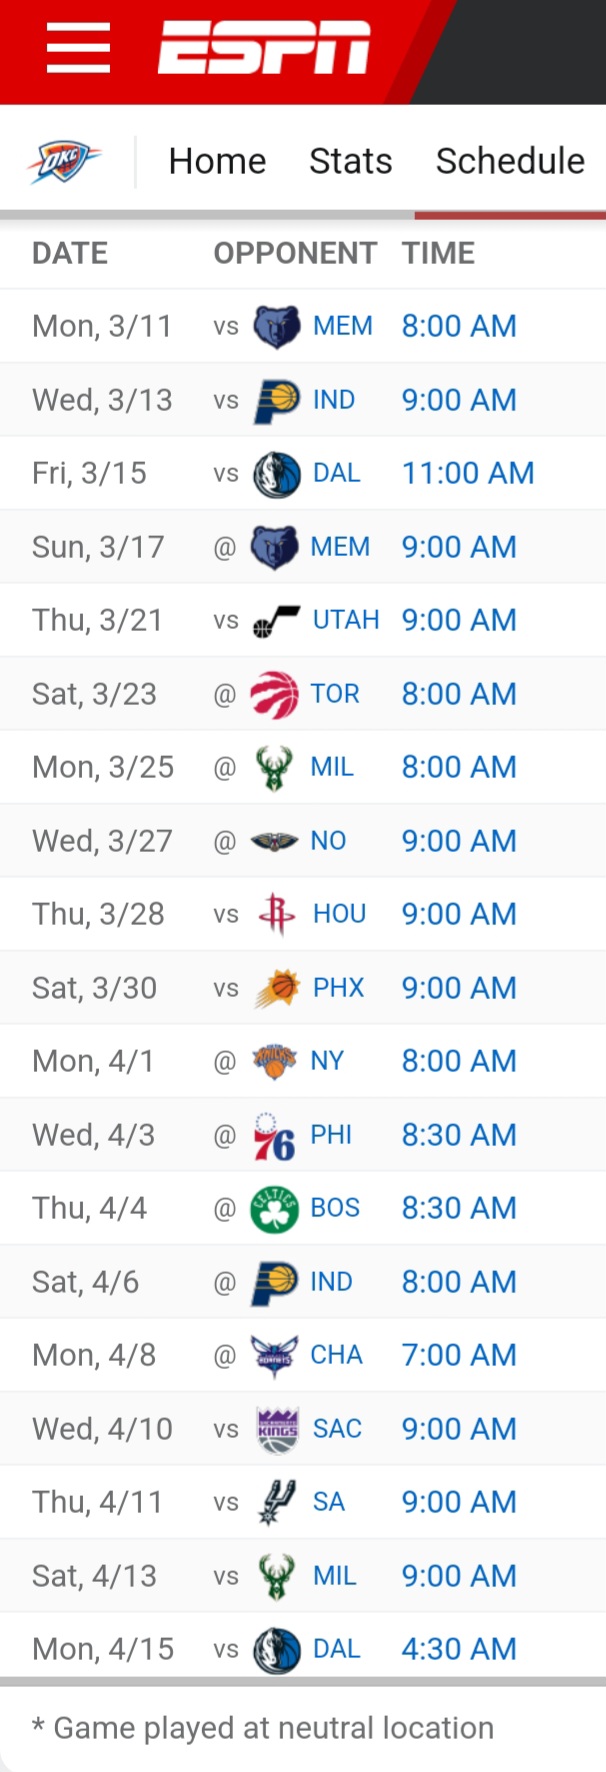Tap the San Antonio Spurs logo
Image resolution: width=606 pixels, height=1772 pixels.
(276, 1502)
